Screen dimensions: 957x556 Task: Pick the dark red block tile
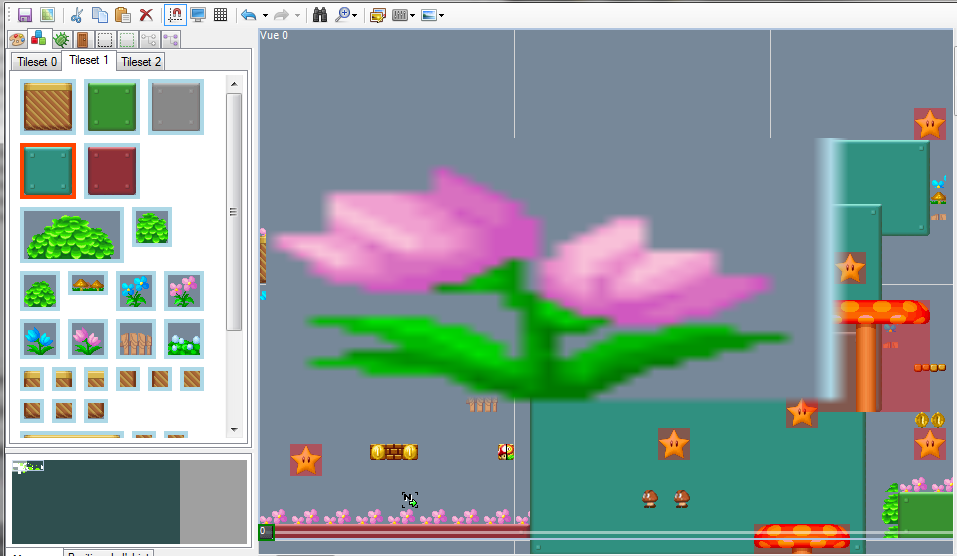click(112, 171)
